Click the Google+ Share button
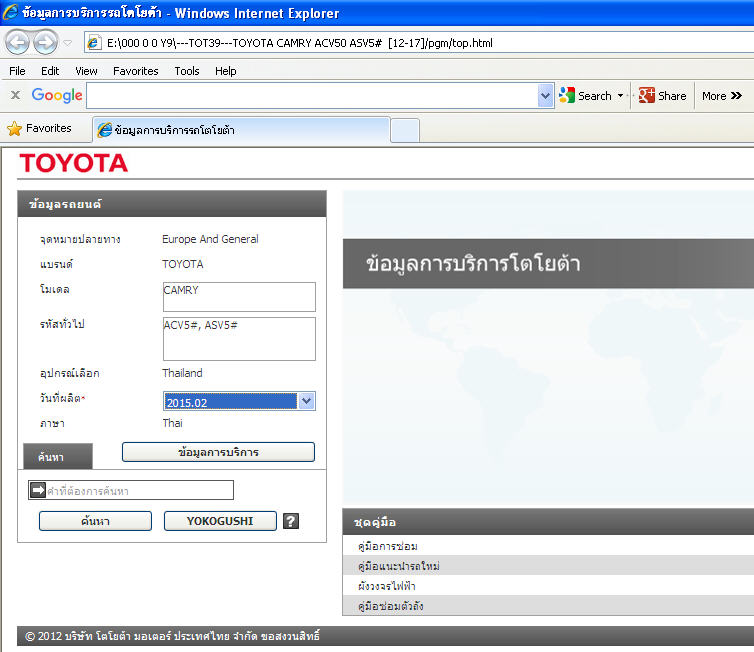The image size is (754, 652). pos(662,96)
